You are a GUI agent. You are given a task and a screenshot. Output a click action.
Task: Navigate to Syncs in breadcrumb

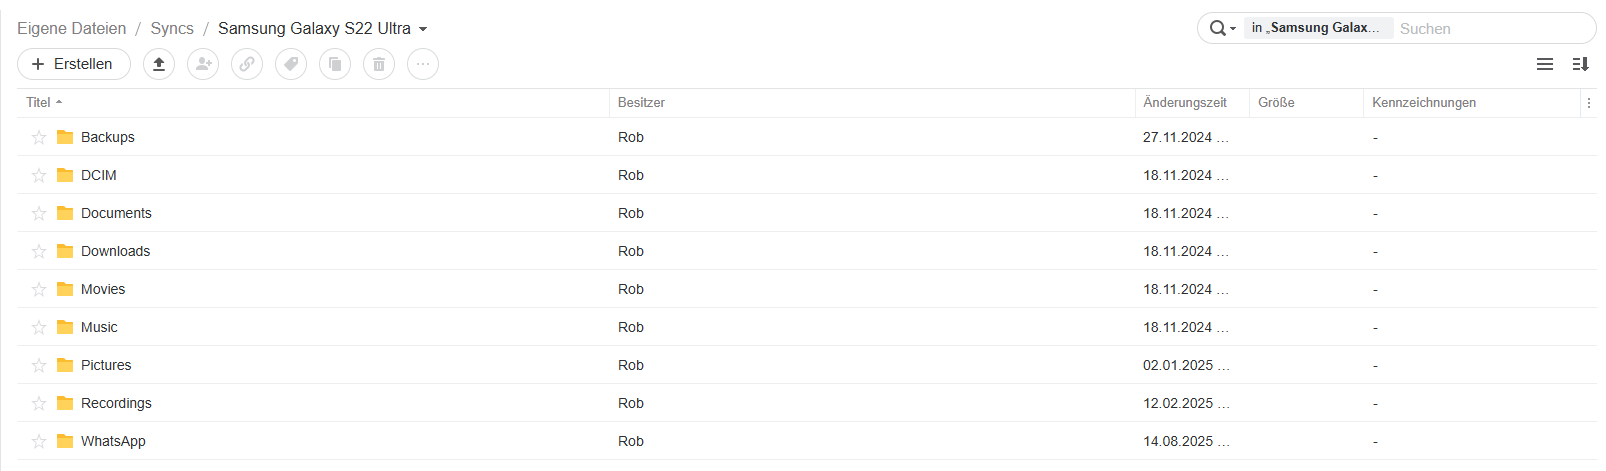pyautogui.click(x=172, y=28)
